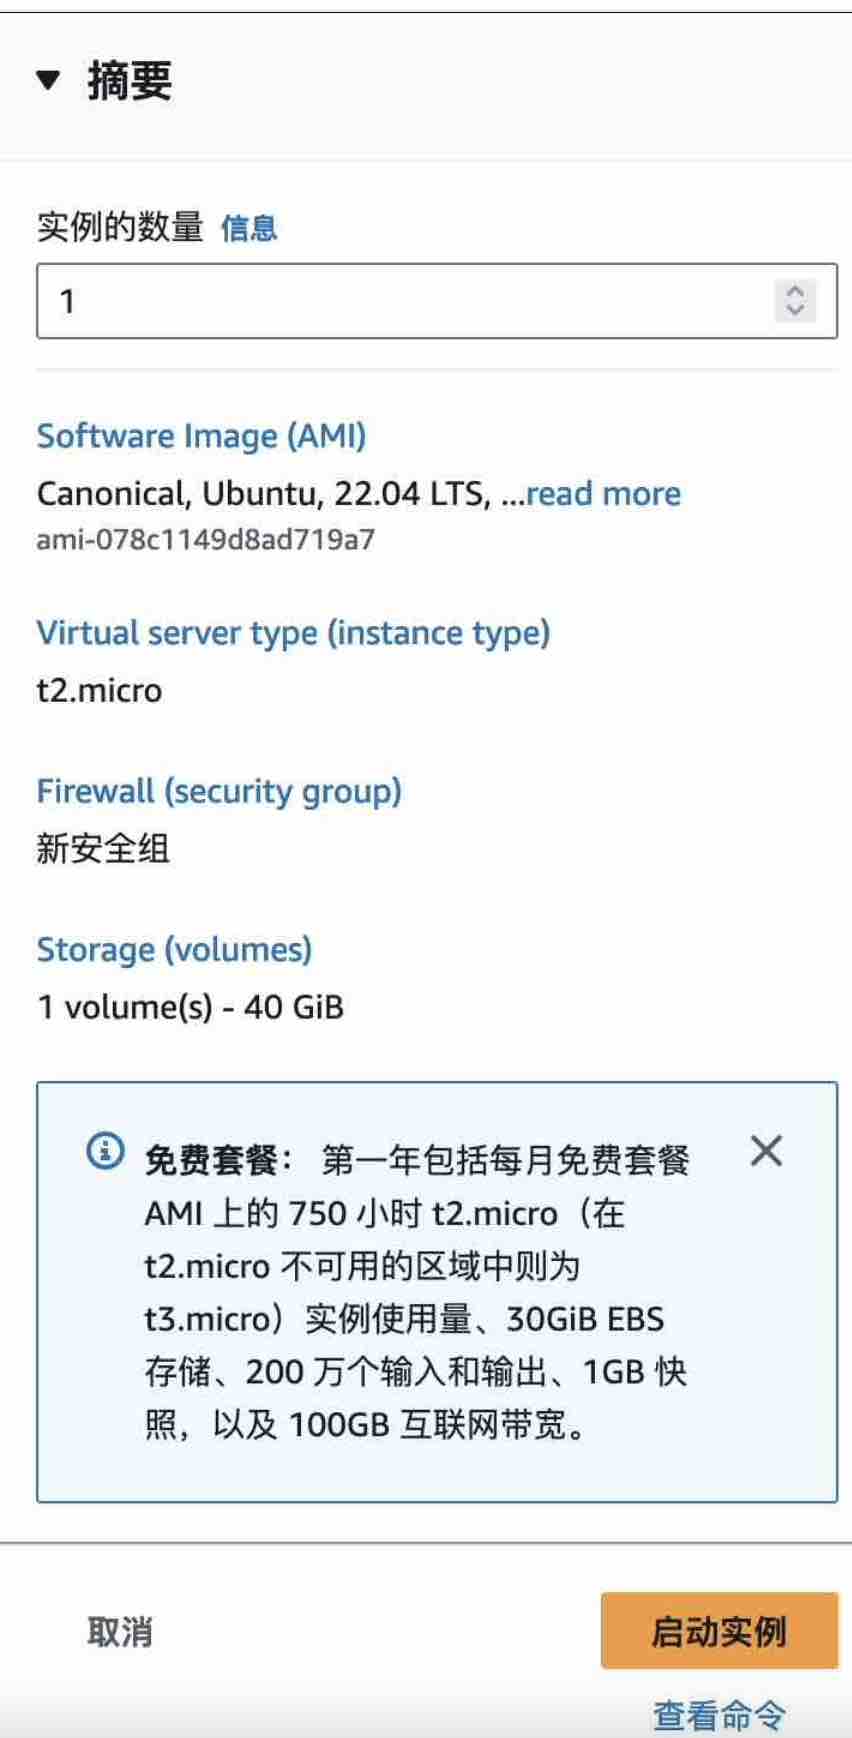Collapse the 摘要 summary section triangle

(48, 80)
